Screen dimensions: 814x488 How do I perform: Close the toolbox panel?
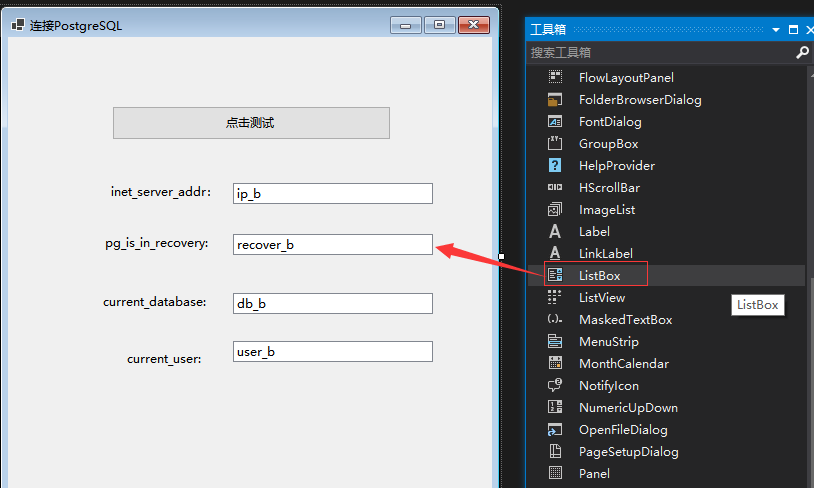point(809,30)
